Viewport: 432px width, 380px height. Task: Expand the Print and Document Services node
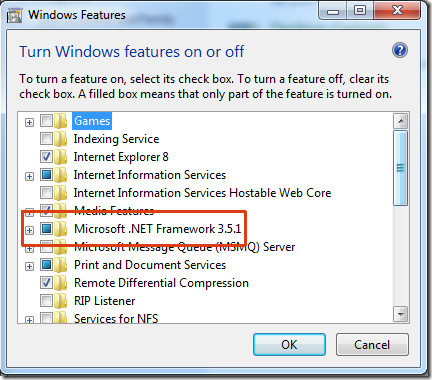[29, 266]
